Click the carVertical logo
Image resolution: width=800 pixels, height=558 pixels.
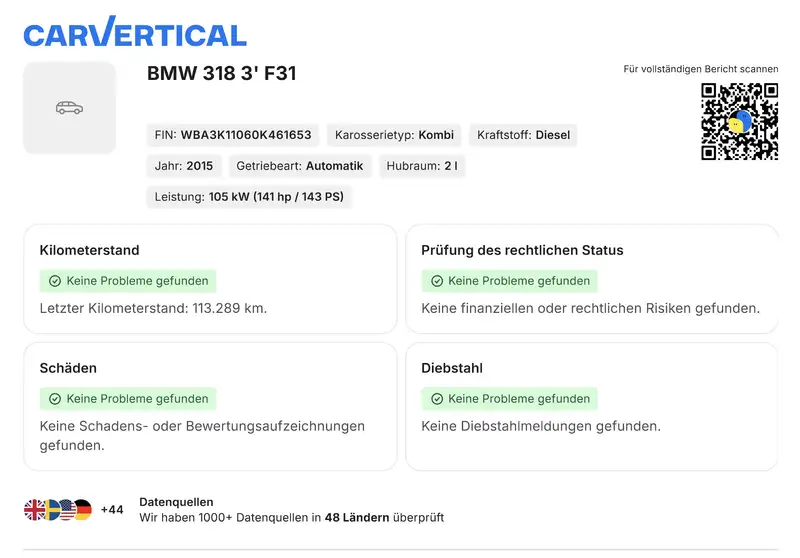[x=135, y=32]
